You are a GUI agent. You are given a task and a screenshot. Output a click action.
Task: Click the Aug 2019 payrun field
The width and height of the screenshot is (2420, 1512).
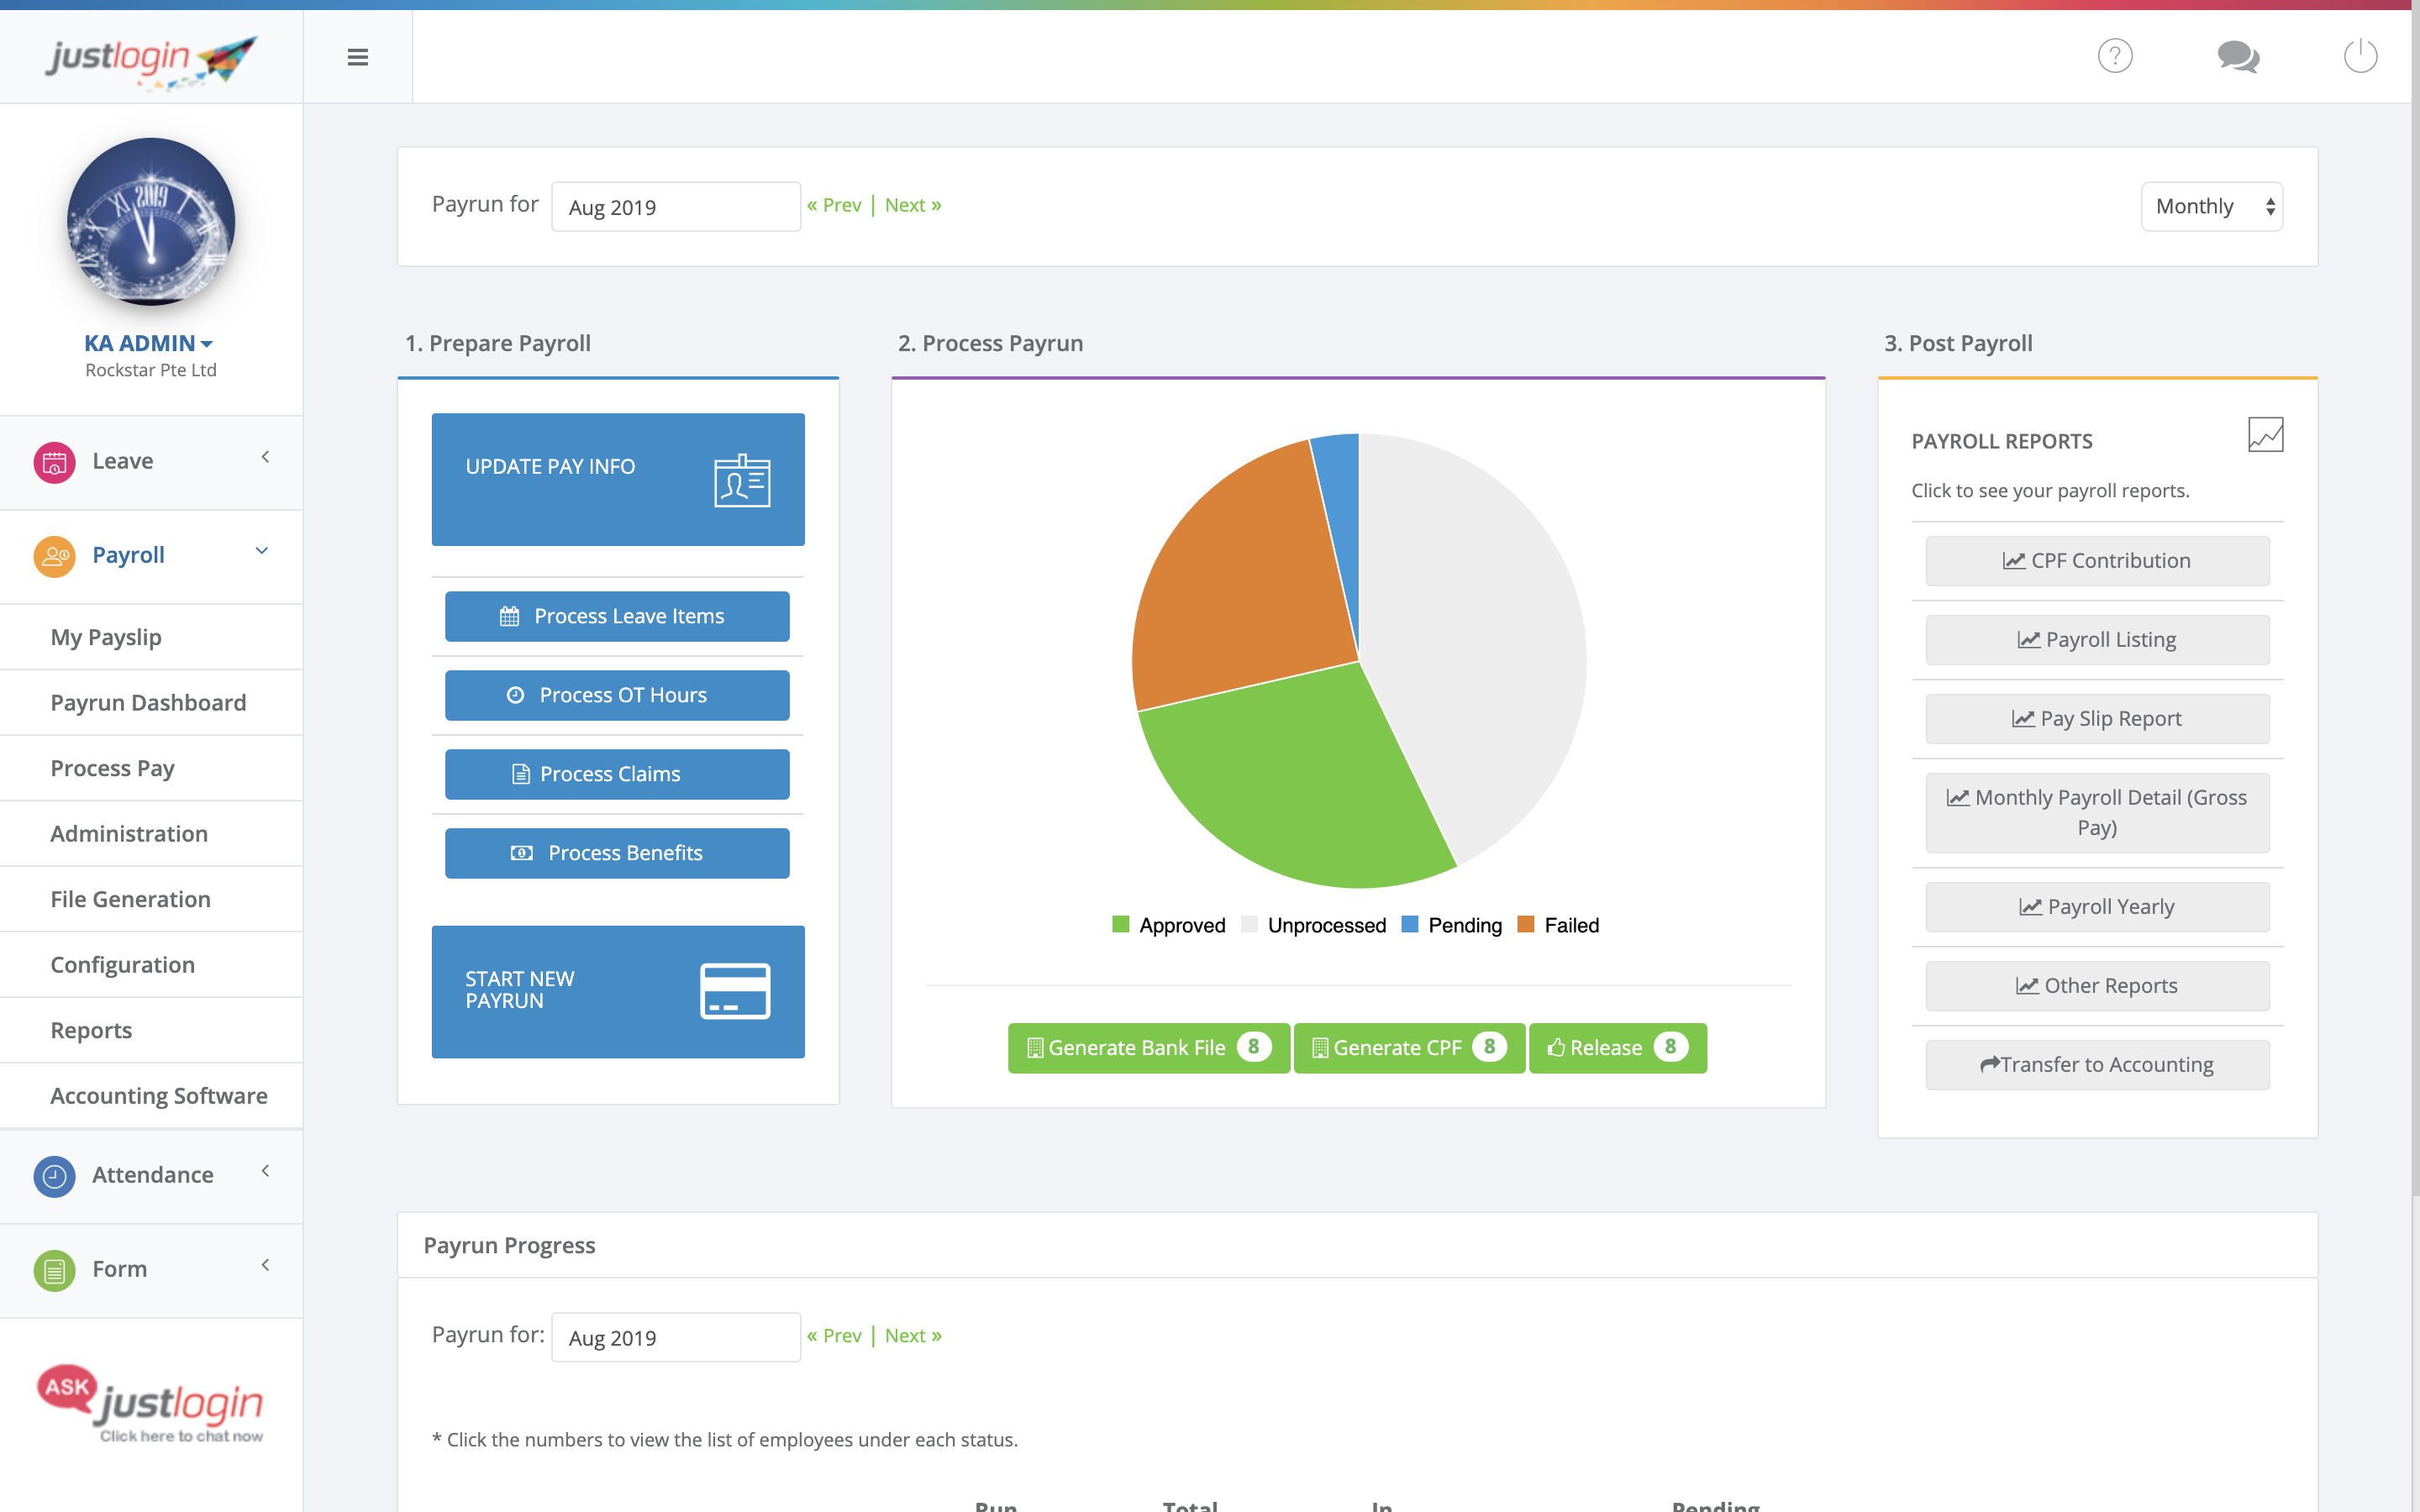[x=675, y=206]
